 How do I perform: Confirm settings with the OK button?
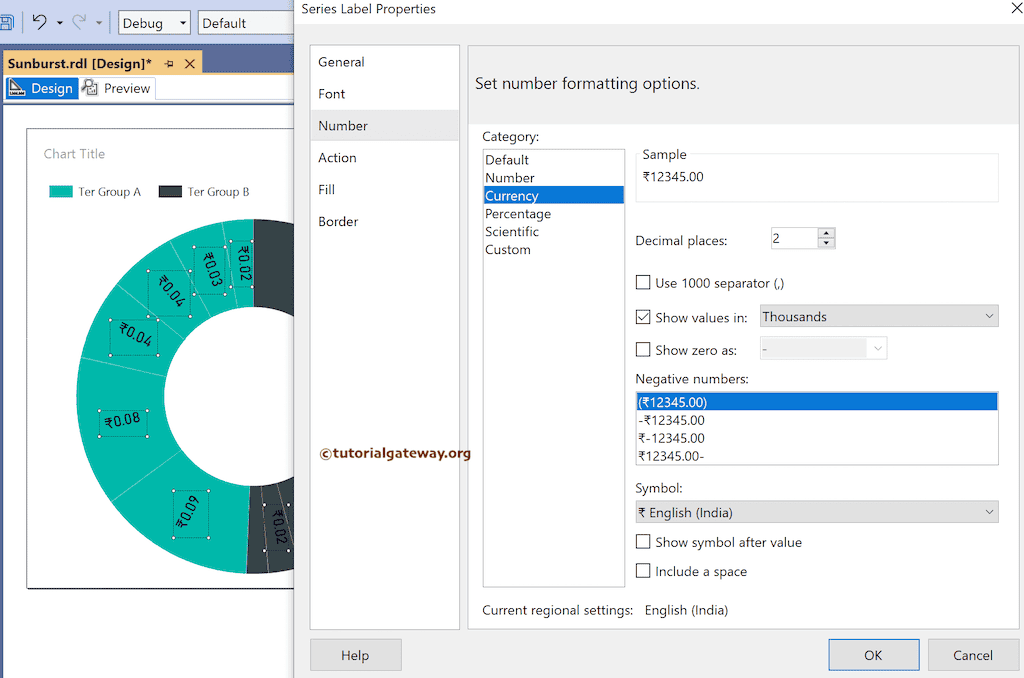coord(873,655)
